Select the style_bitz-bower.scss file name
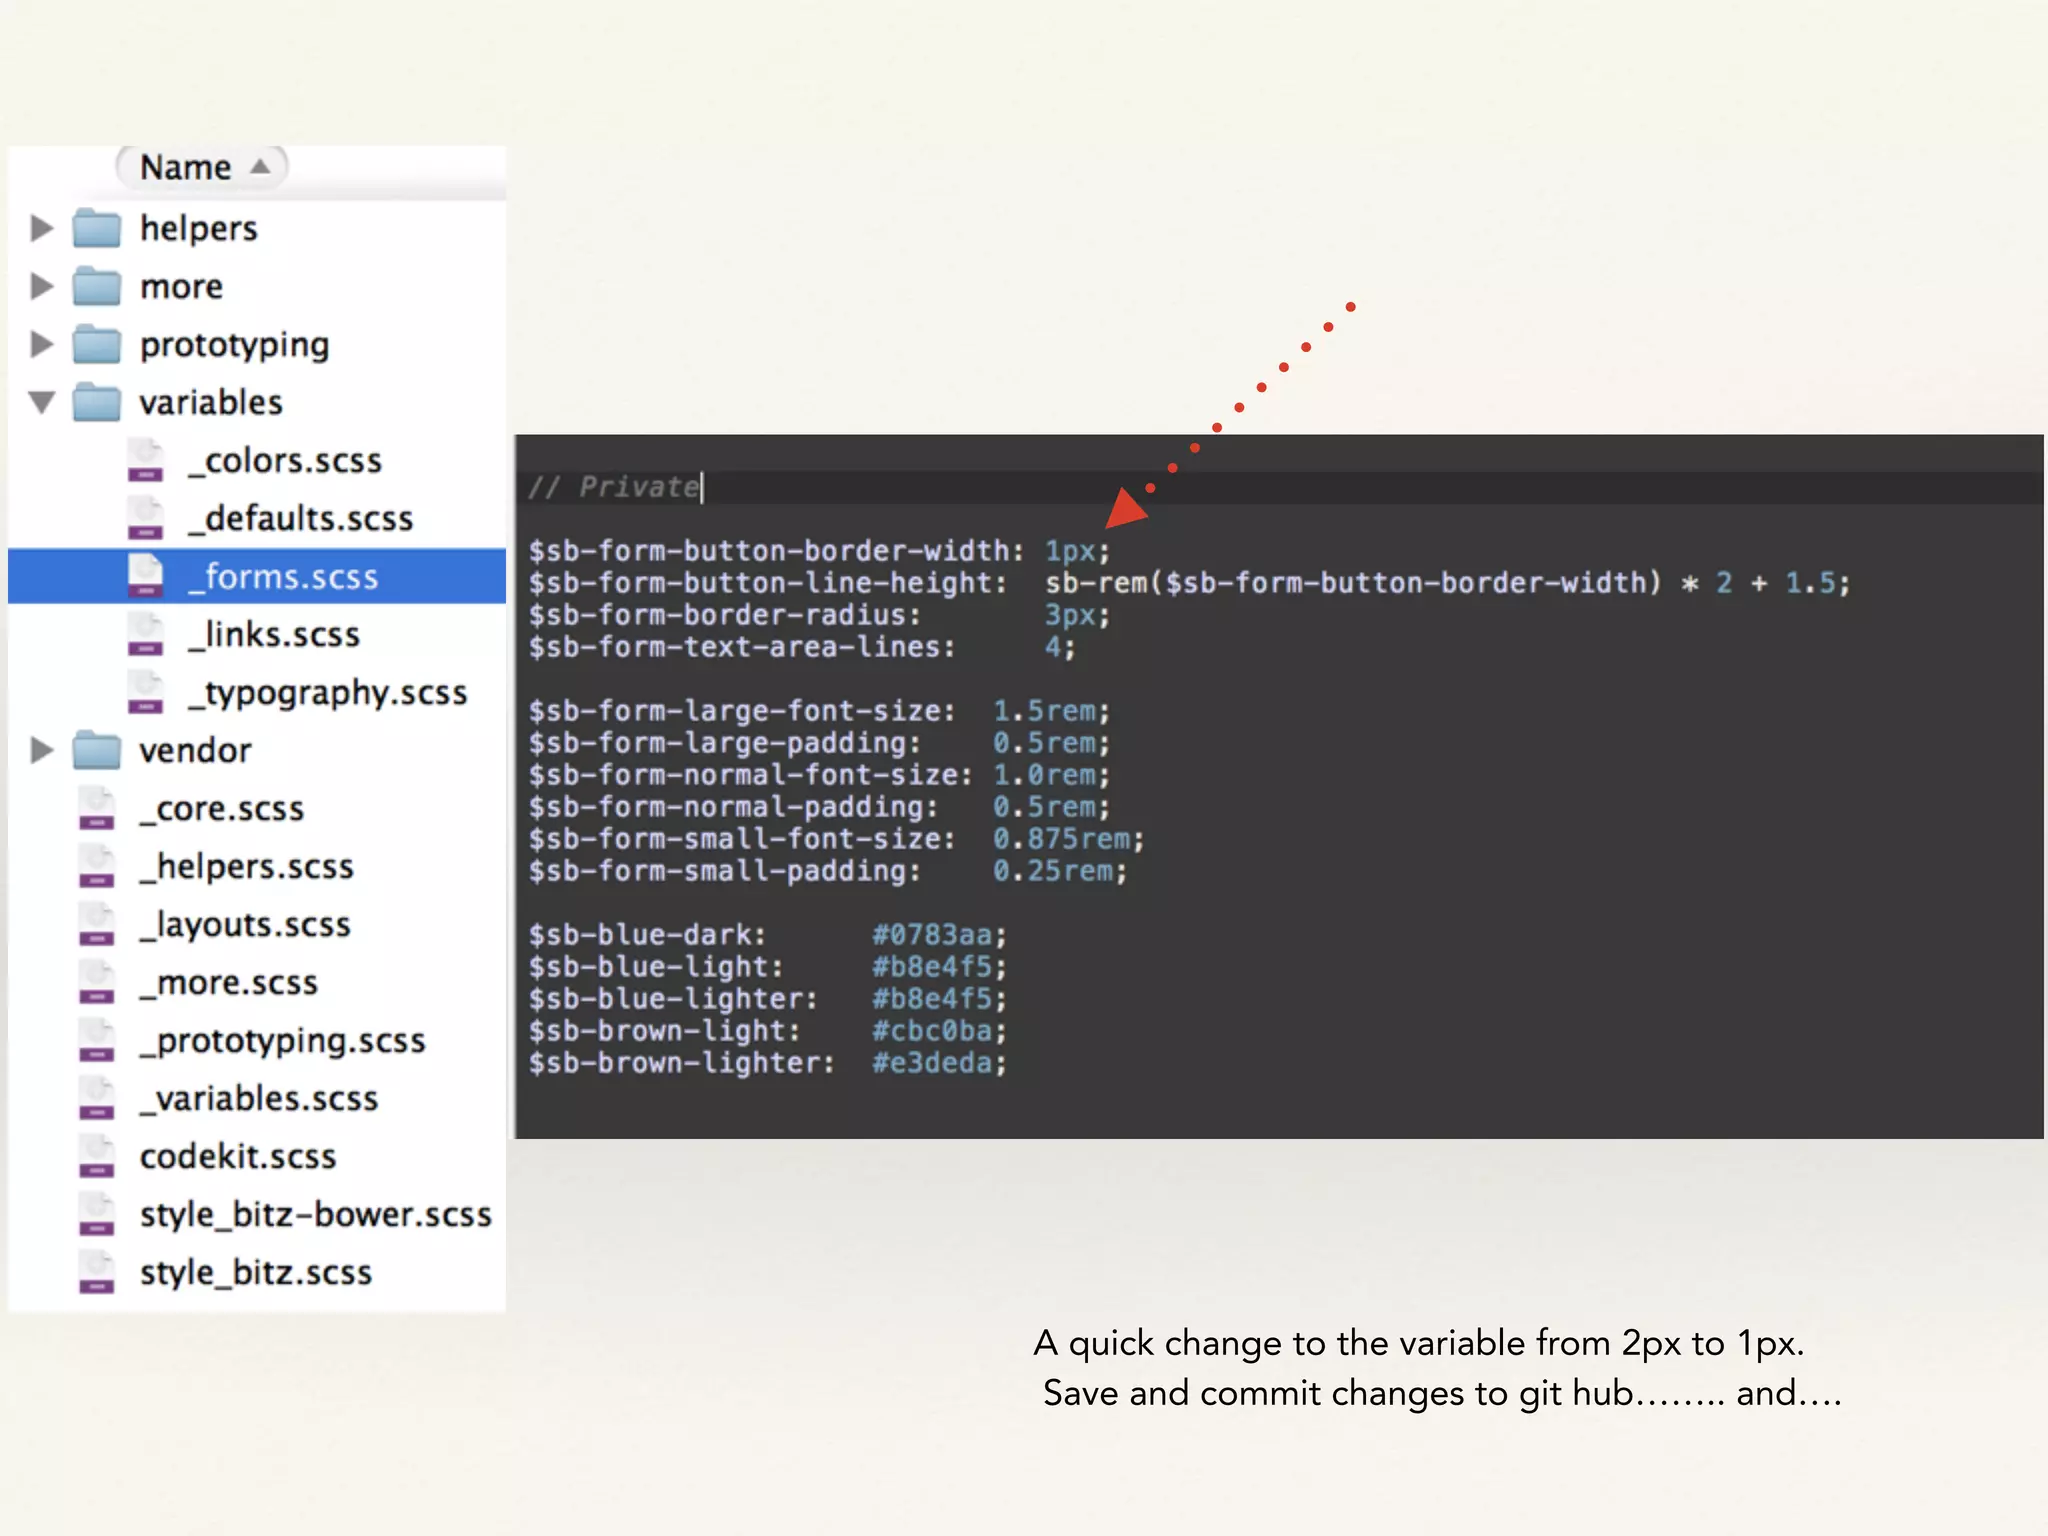Viewport: 2048px width, 1536px height. tap(316, 1215)
